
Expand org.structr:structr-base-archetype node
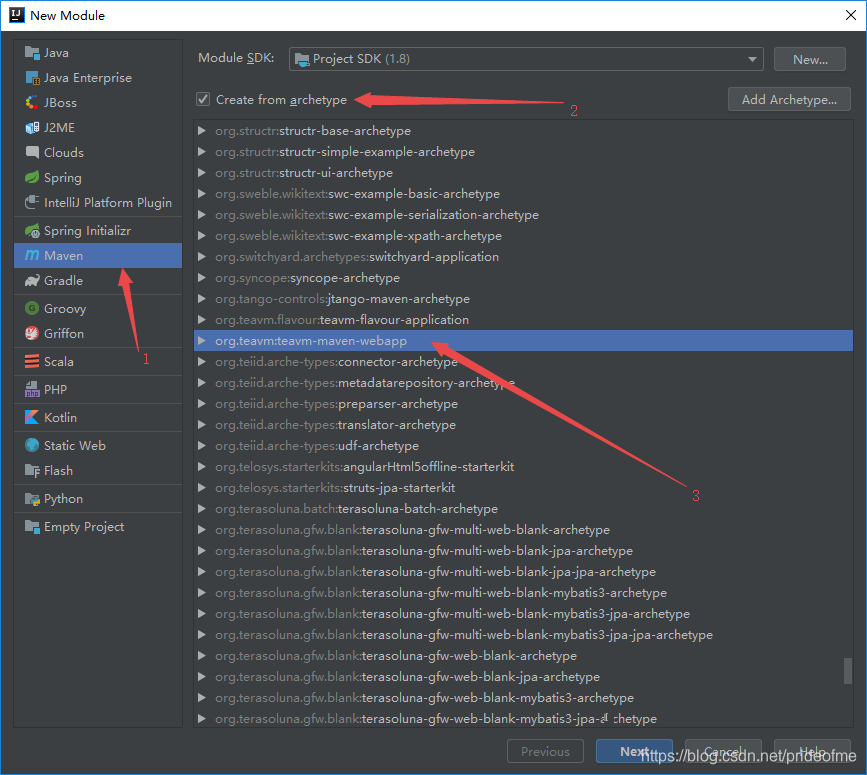[202, 130]
